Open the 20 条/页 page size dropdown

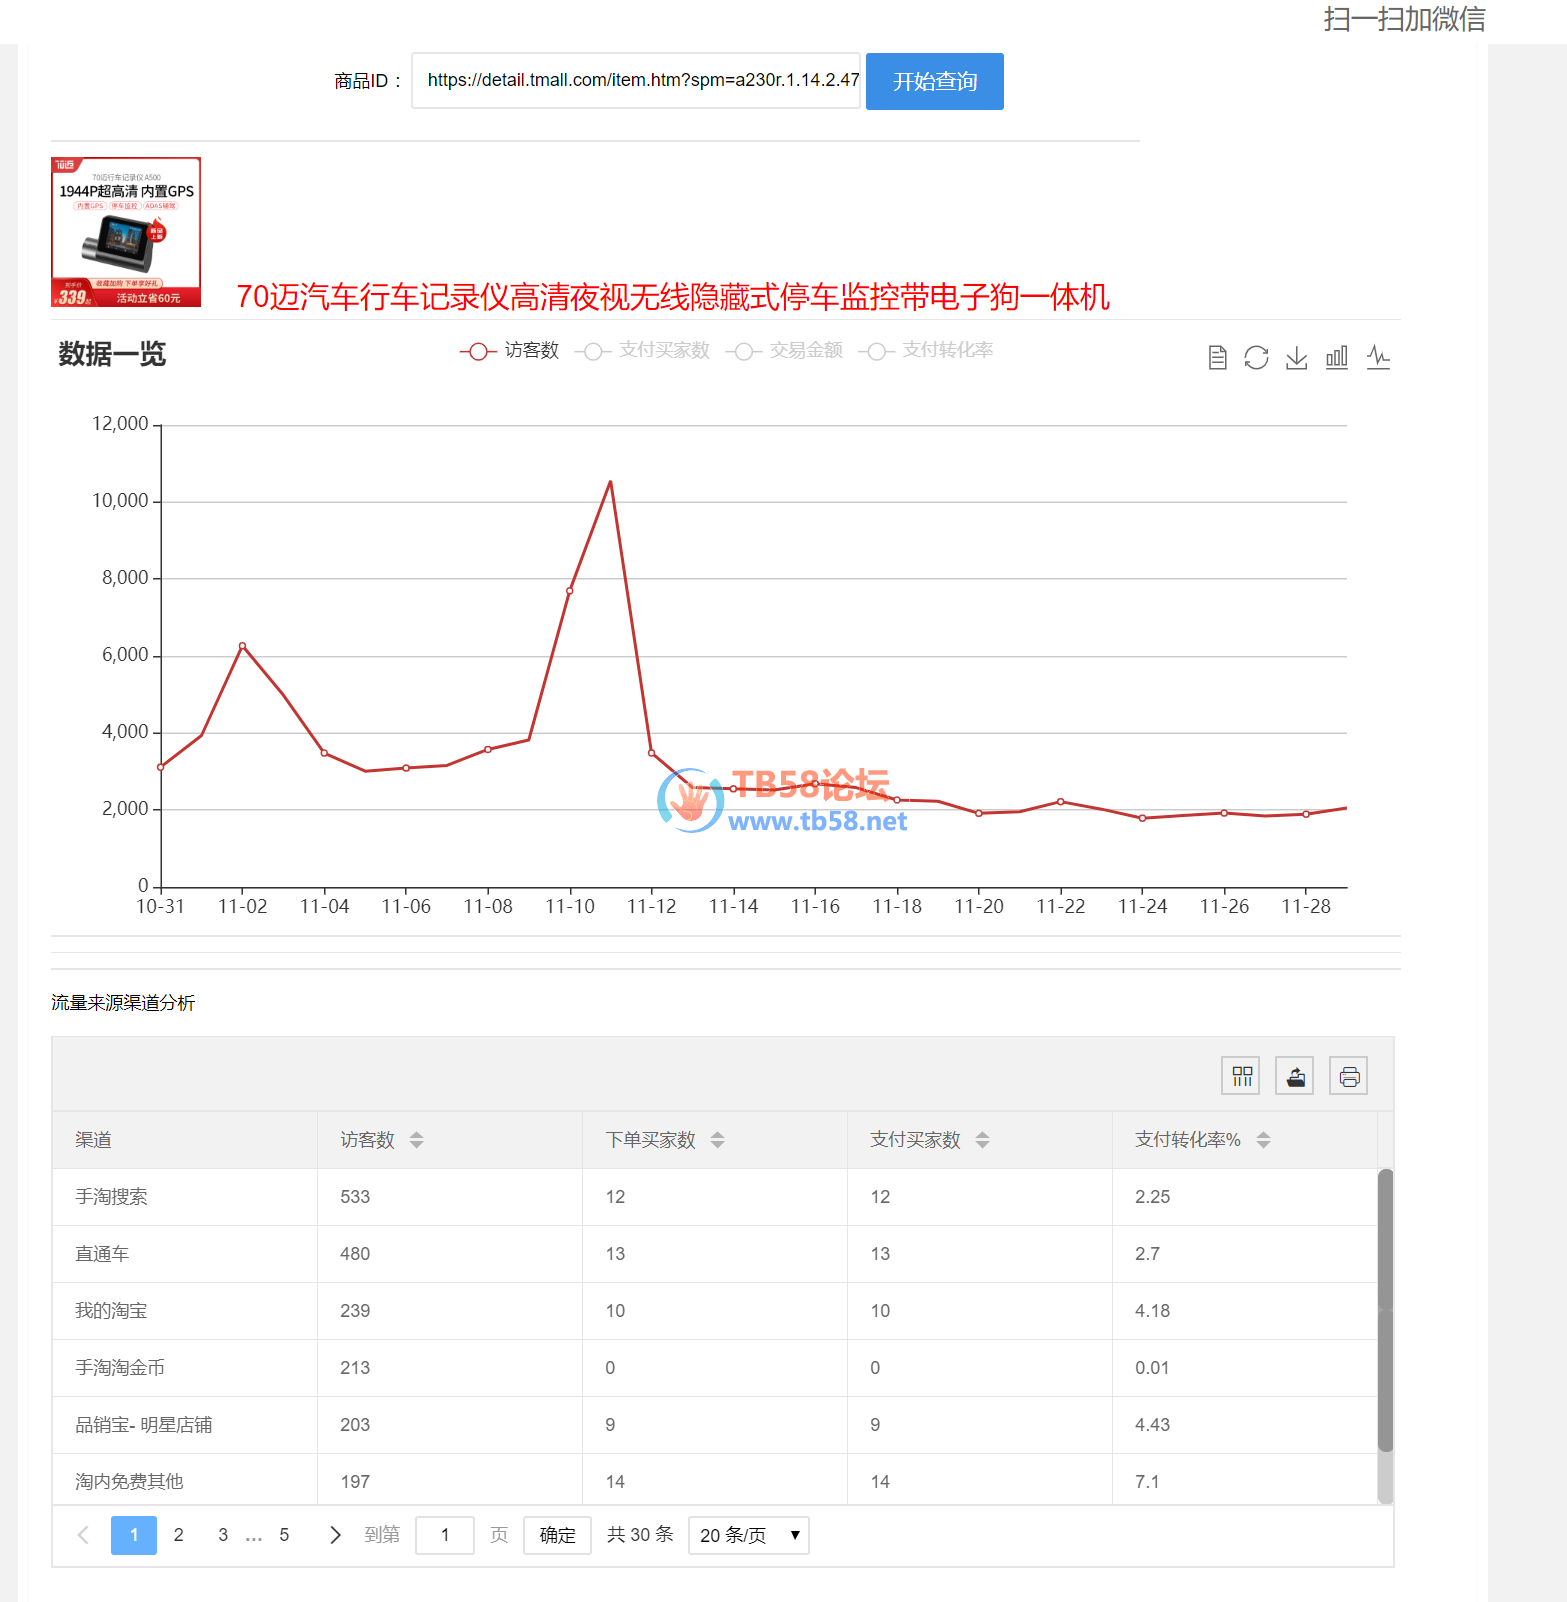[748, 1535]
